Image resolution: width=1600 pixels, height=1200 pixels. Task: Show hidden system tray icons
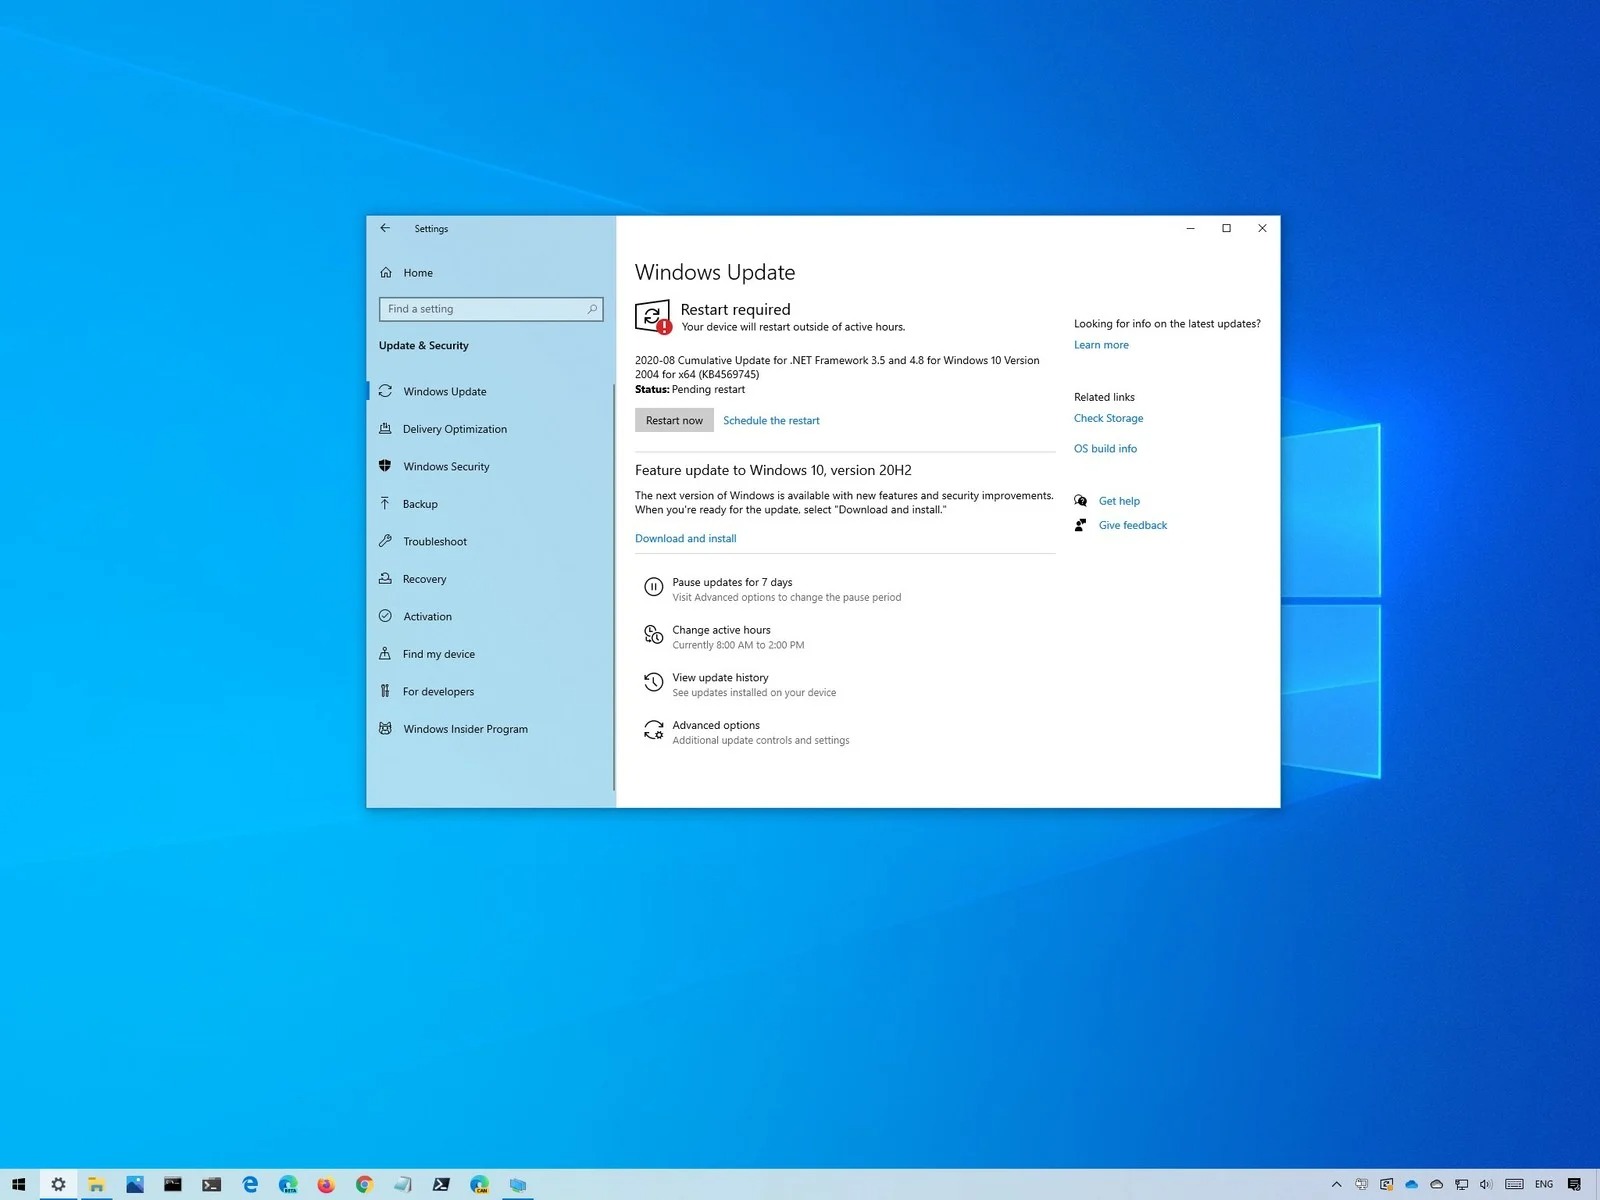point(1336,1184)
